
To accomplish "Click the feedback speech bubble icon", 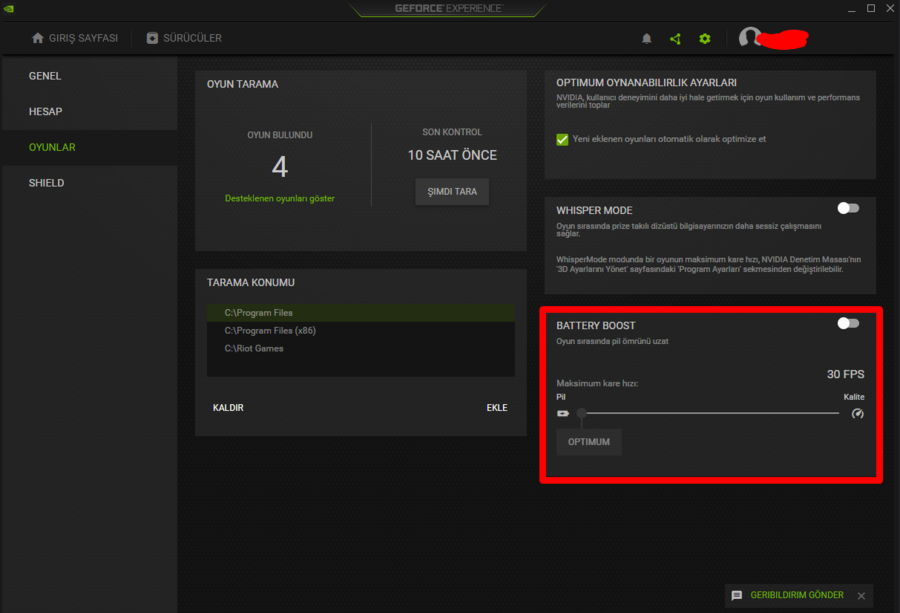I will point(737,595).
